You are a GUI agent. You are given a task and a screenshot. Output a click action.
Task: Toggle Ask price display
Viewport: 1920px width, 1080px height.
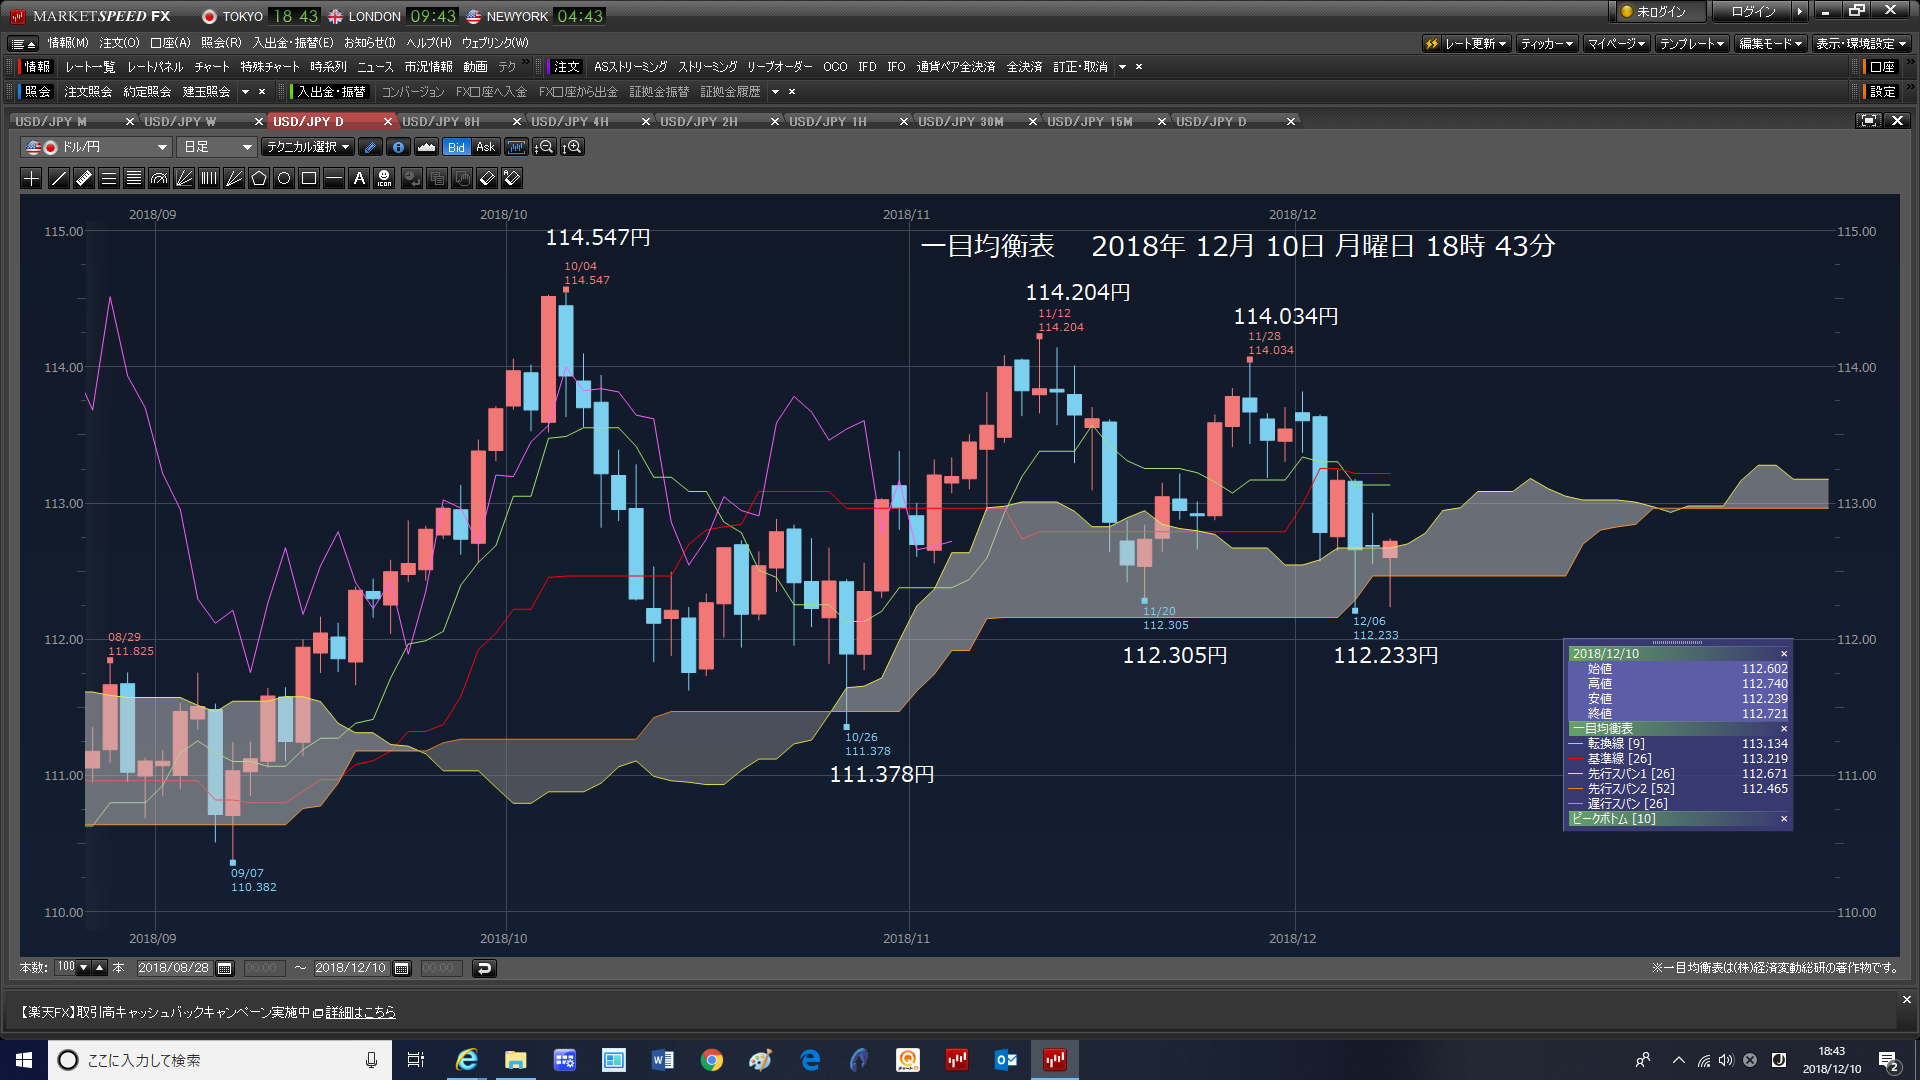pos(486,147)
